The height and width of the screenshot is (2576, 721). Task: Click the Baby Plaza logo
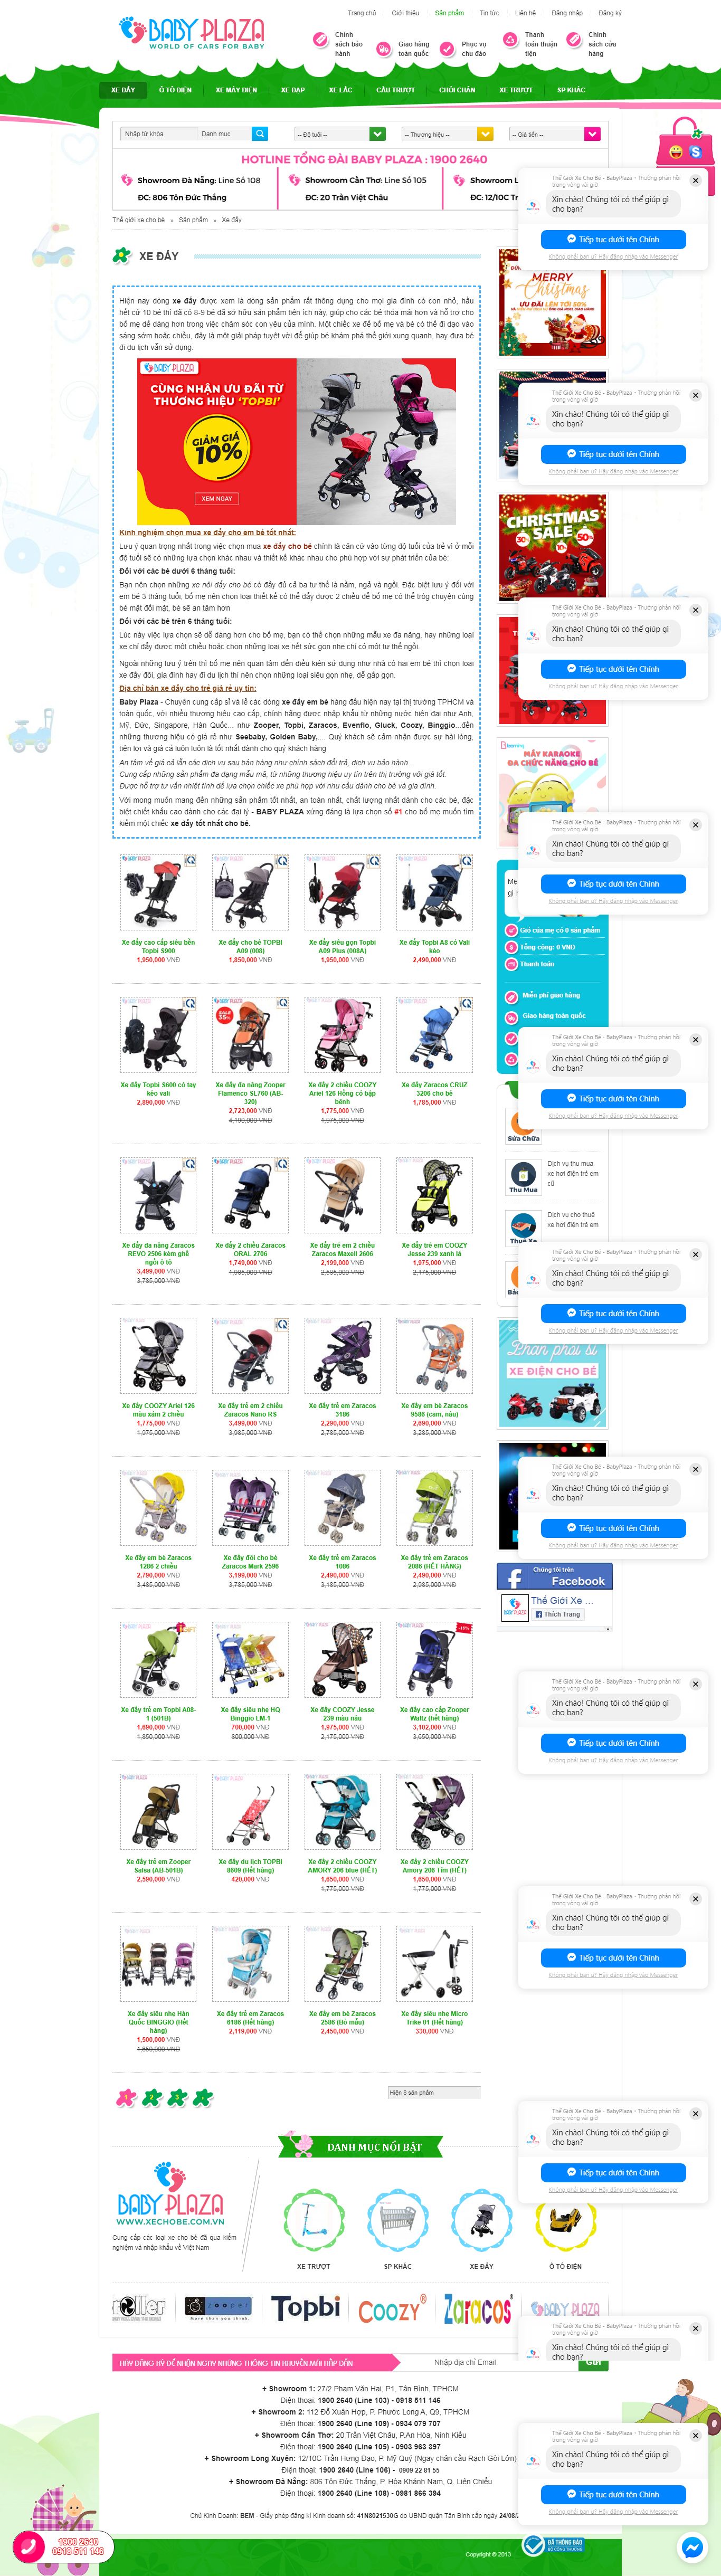[x=192, y=33]
